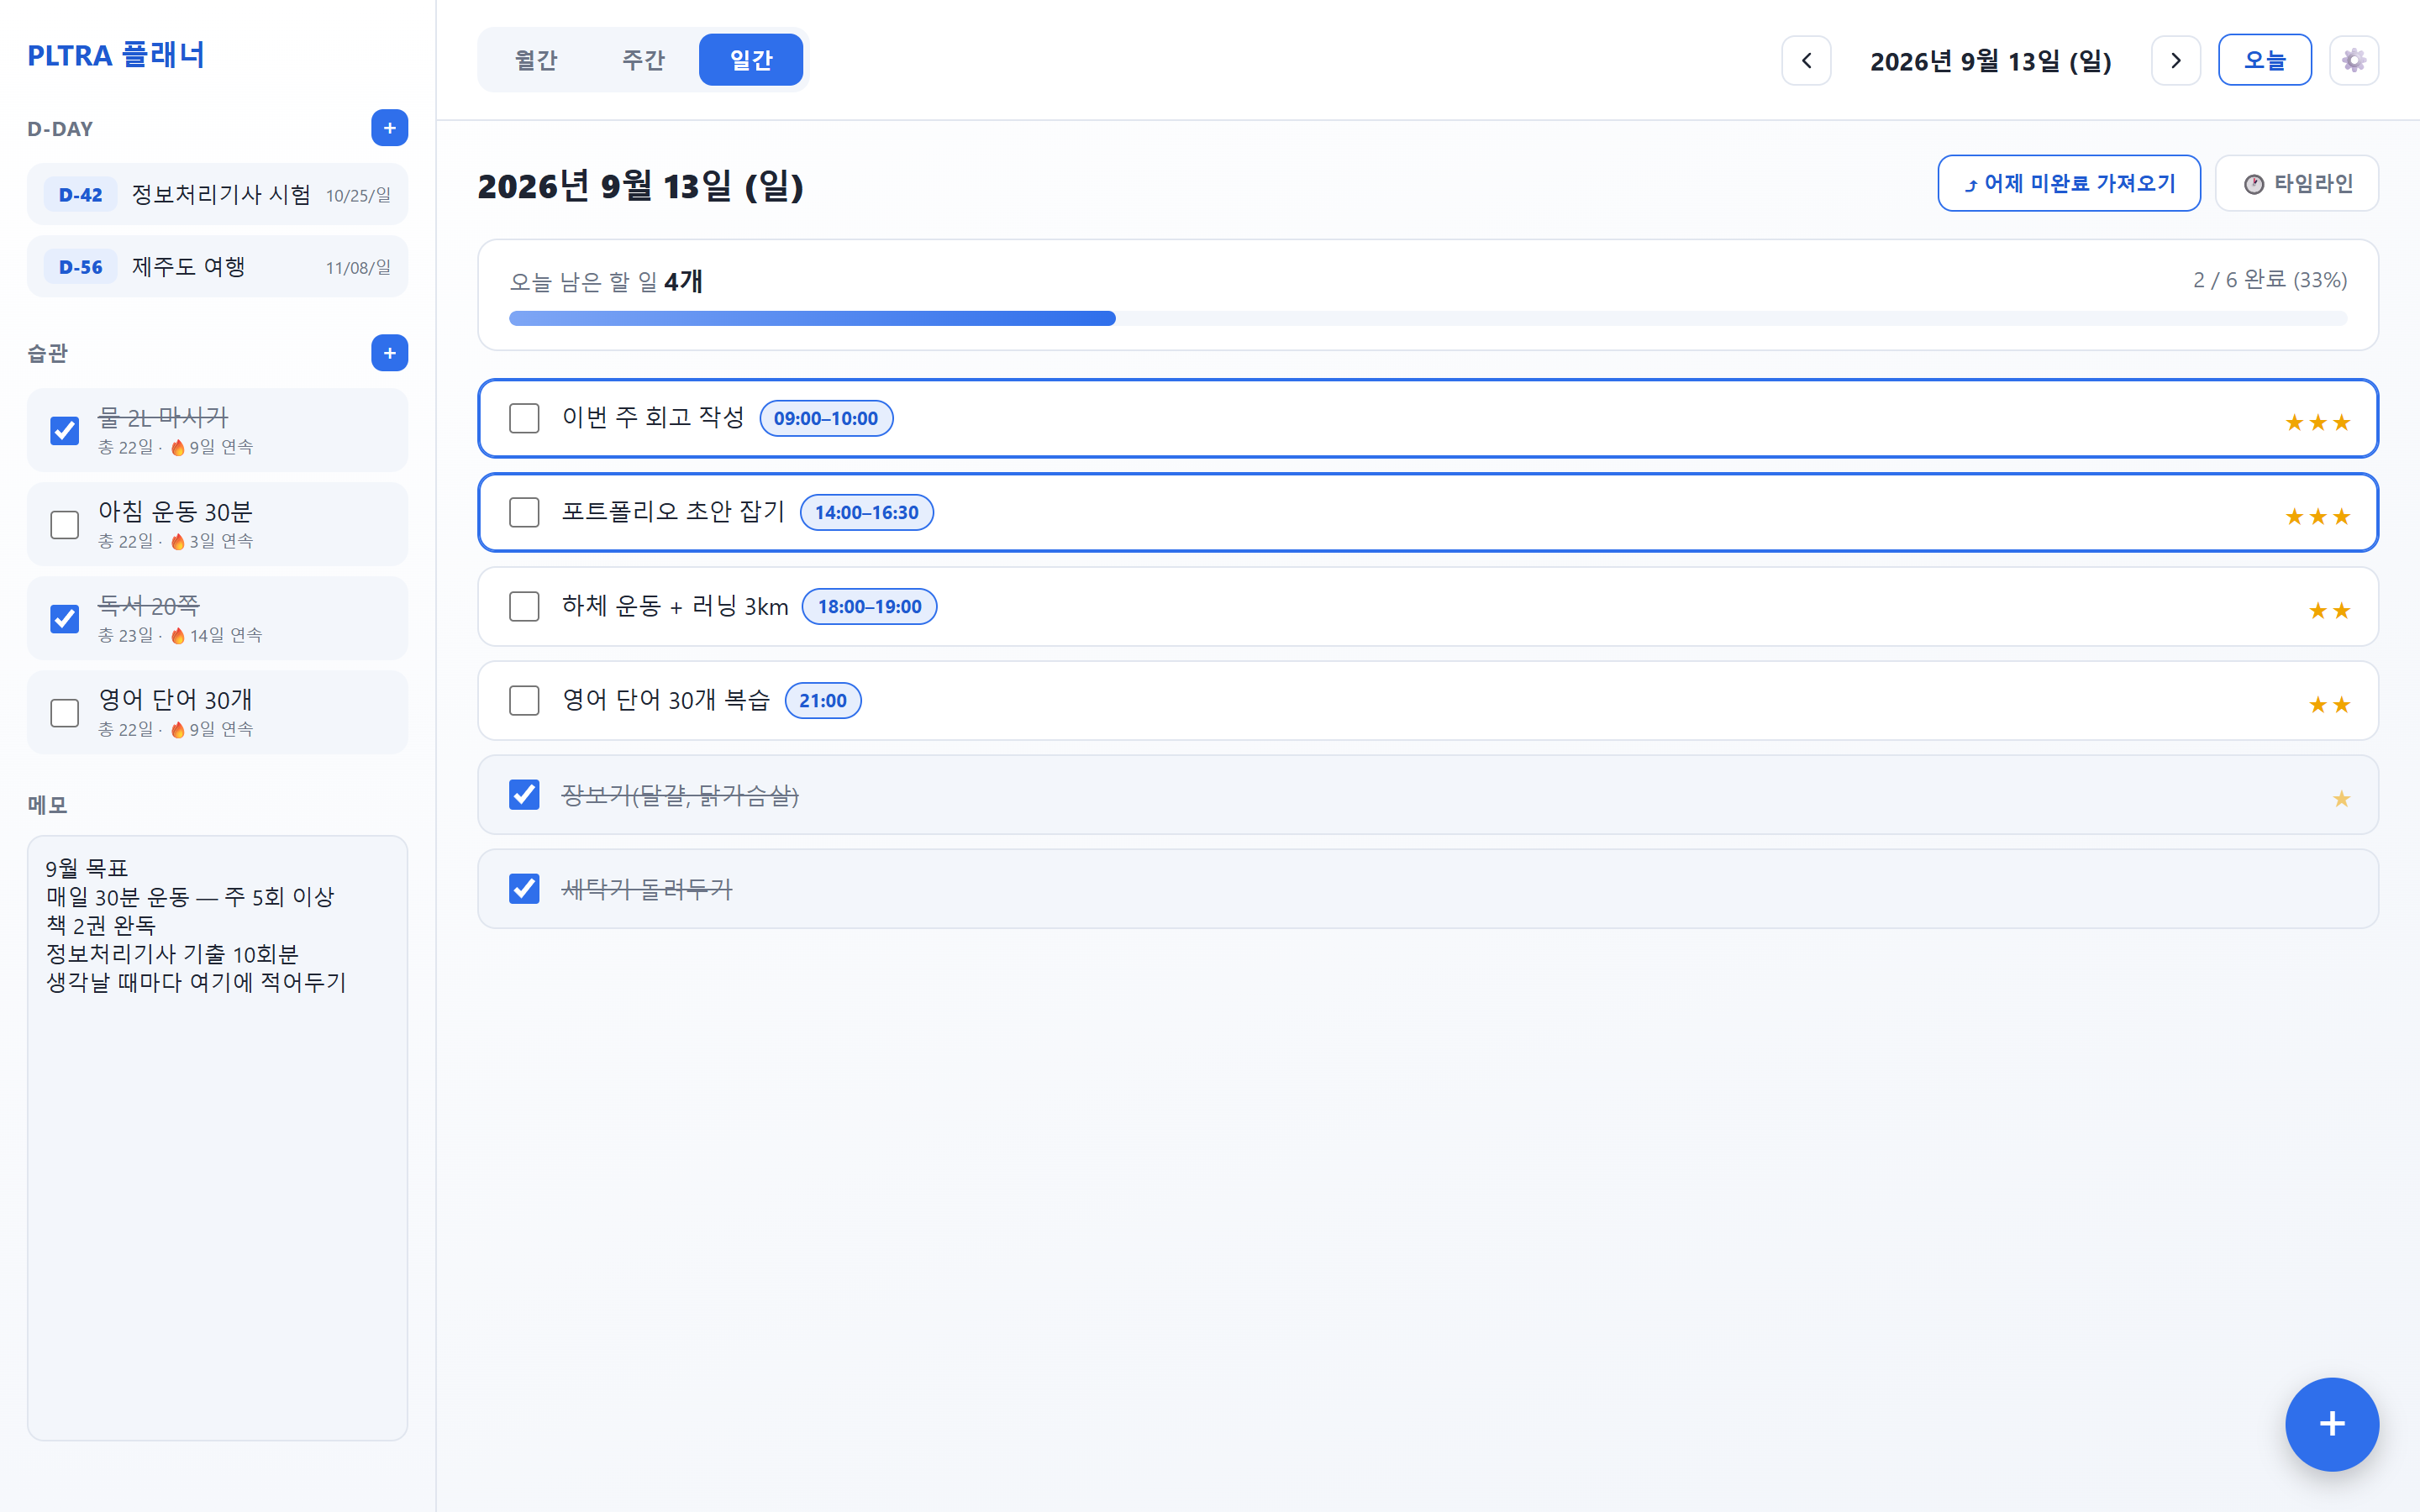Click time badge 21:00
The height and width of the screenshot is (1512, 2420).
[823, 700]
